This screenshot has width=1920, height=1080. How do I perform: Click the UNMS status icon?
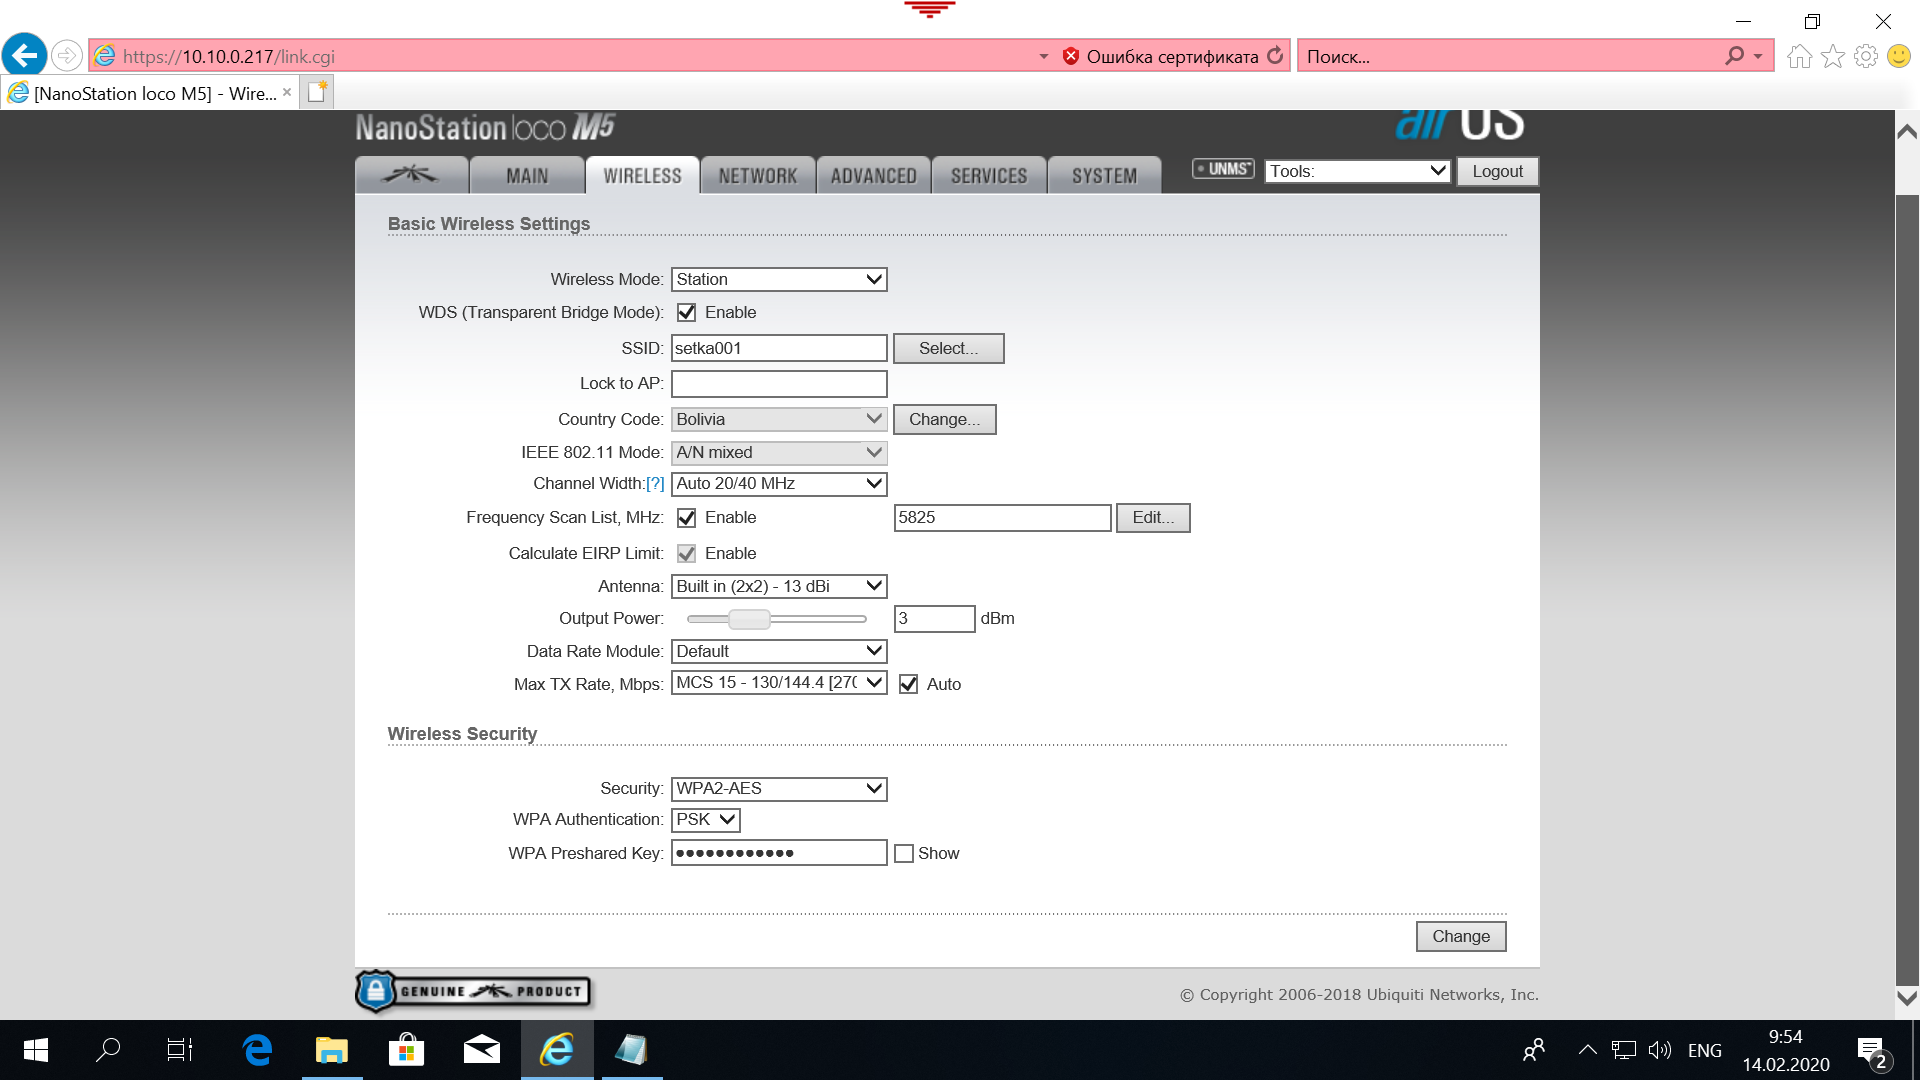coord(1223,169)
